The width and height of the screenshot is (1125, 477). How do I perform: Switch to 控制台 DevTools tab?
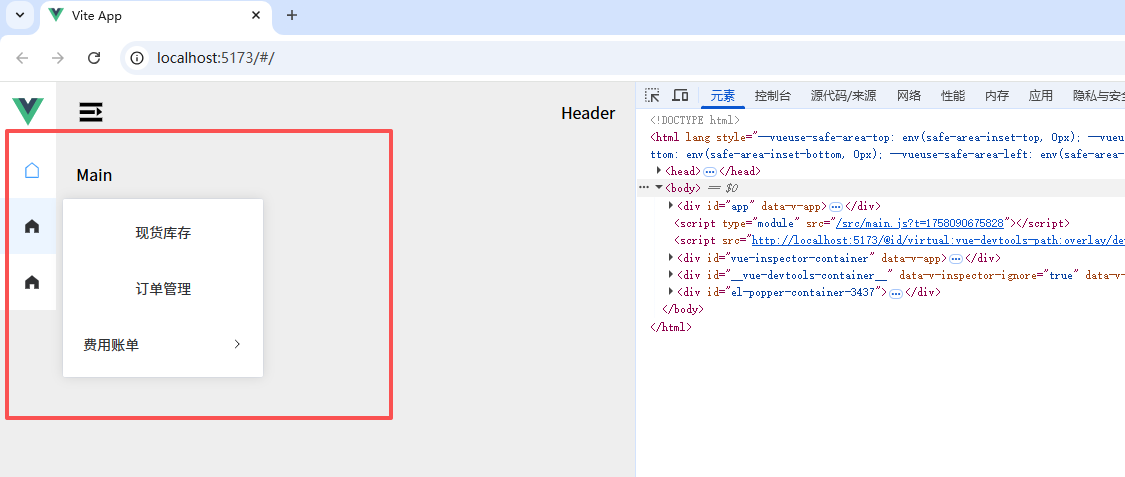click(x=773, y=95)
